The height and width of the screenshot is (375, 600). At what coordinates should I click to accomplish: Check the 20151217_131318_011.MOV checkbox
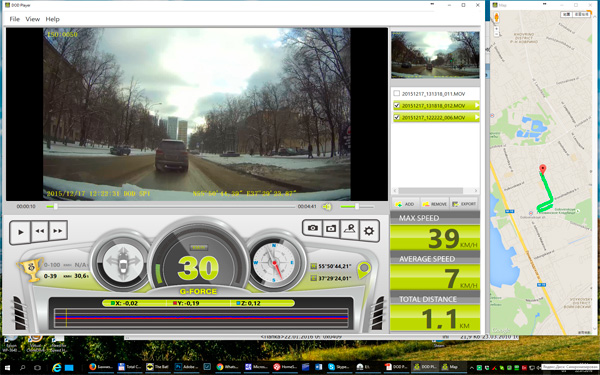397,93
